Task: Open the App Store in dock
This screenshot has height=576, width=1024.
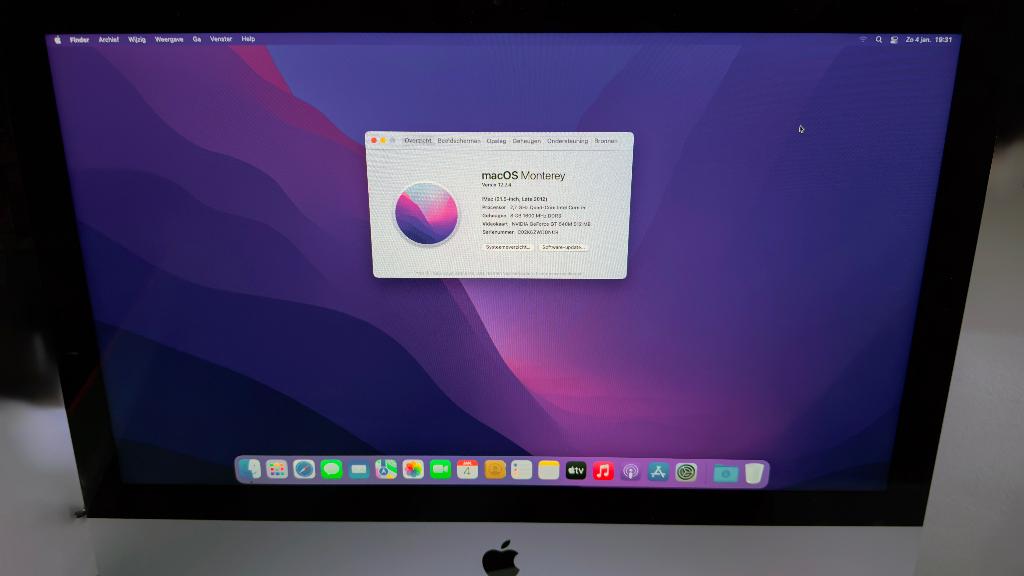Action: (x=658, y=472)
